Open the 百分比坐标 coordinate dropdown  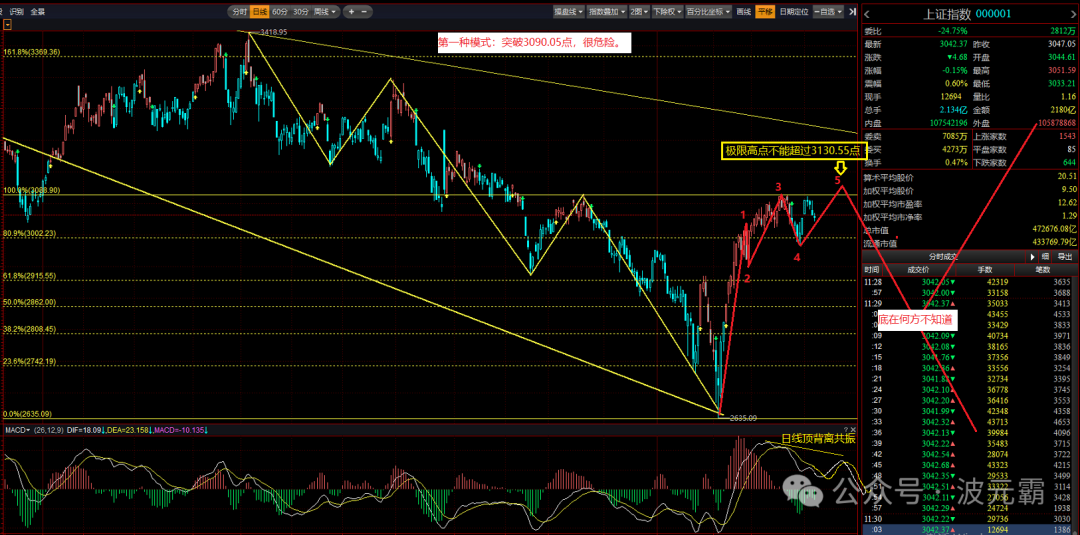[709, 11]
